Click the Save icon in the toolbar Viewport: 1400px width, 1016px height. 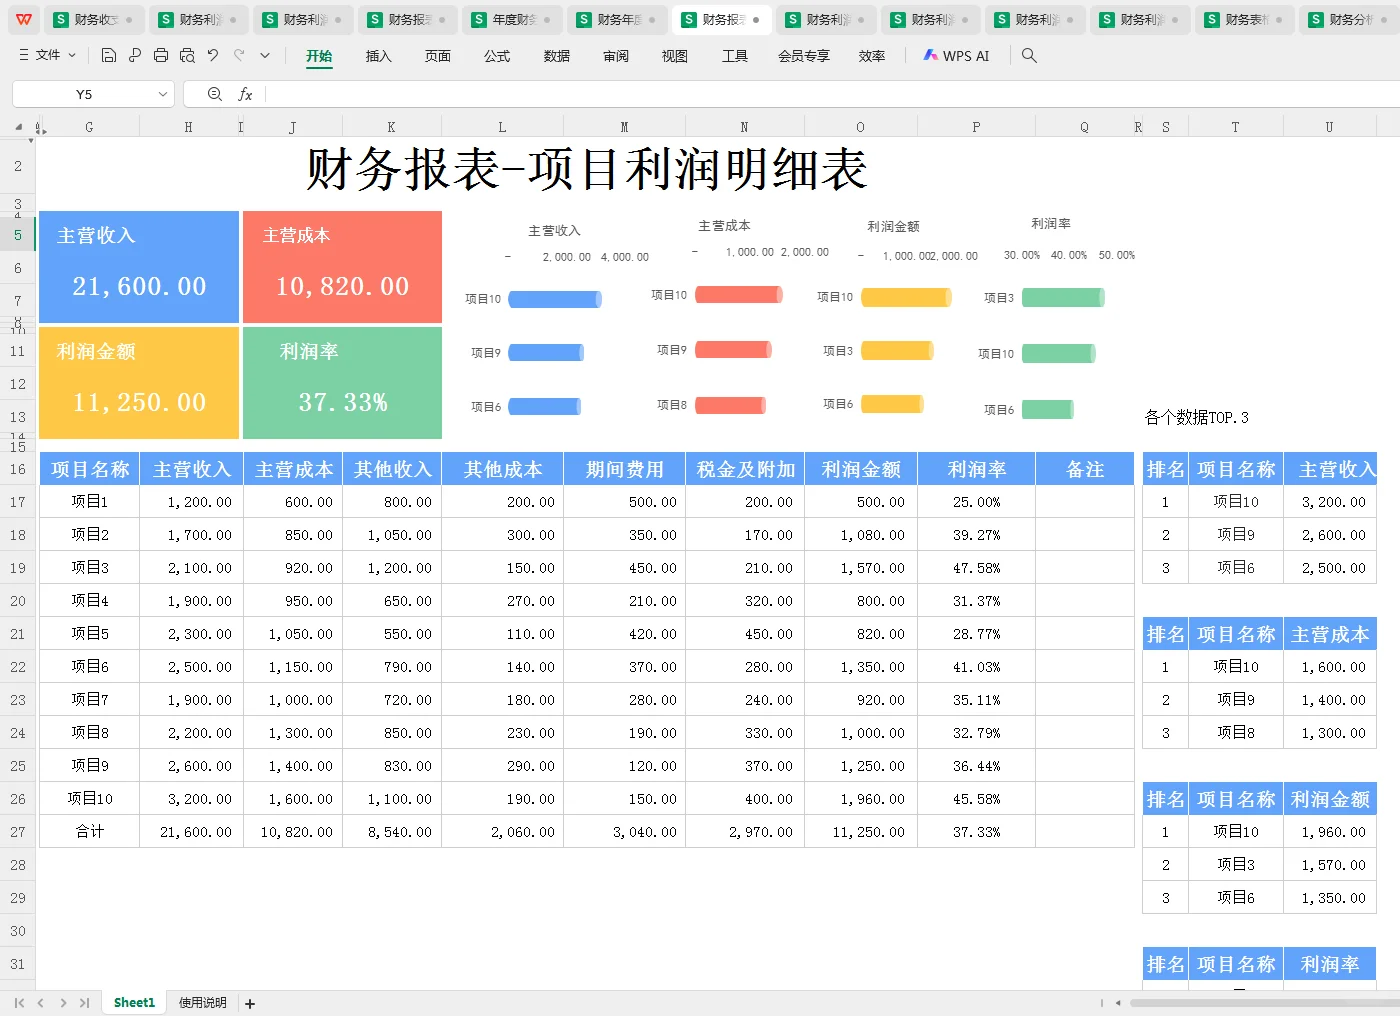(x=109, y=55)
